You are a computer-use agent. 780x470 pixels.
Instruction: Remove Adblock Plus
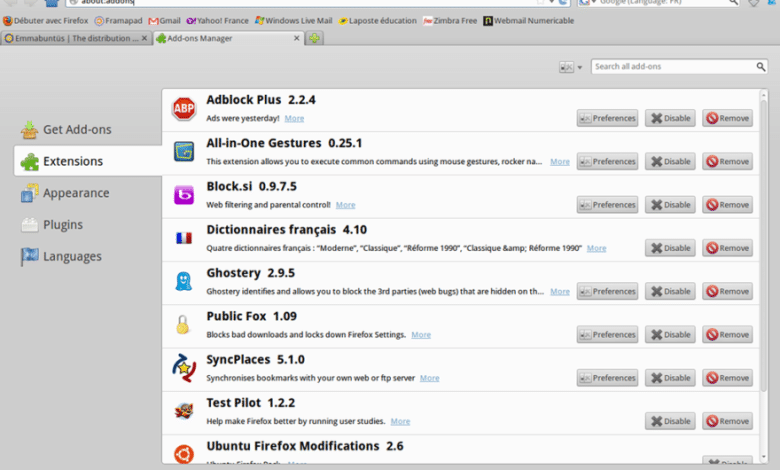(x=727, y=118)
